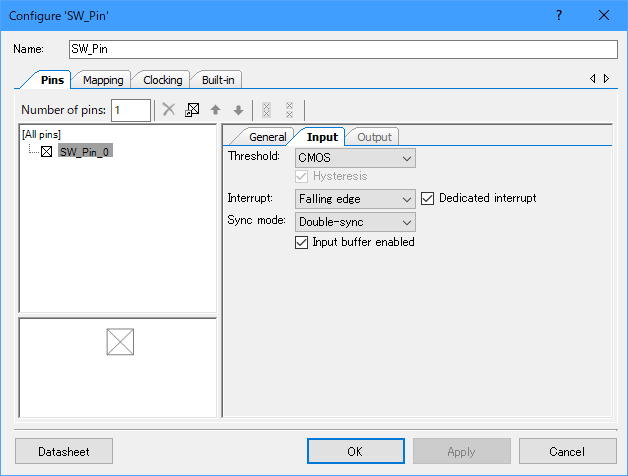
Task: Click the move pin up arrow
Action: [215, 110]
